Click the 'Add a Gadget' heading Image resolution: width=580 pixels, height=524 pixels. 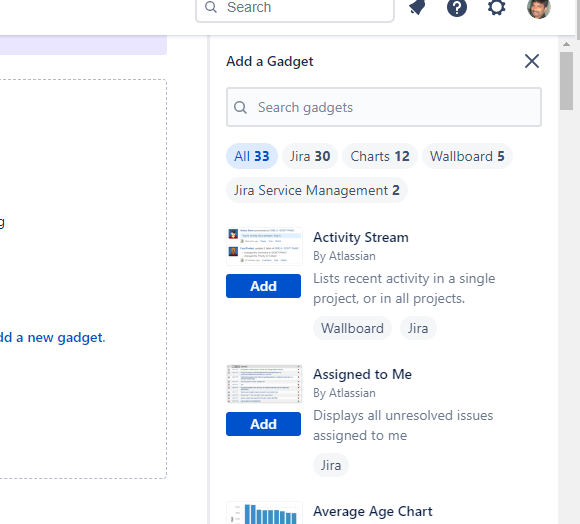tap(270, 61)
